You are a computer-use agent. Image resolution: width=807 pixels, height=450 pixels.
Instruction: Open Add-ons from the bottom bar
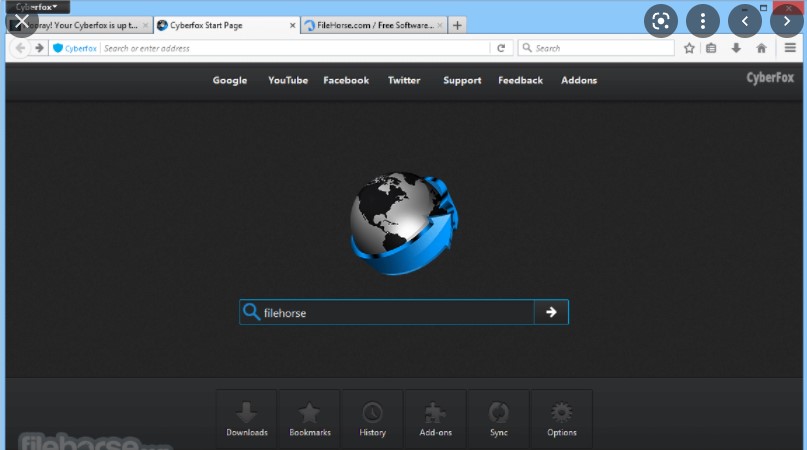435,419
